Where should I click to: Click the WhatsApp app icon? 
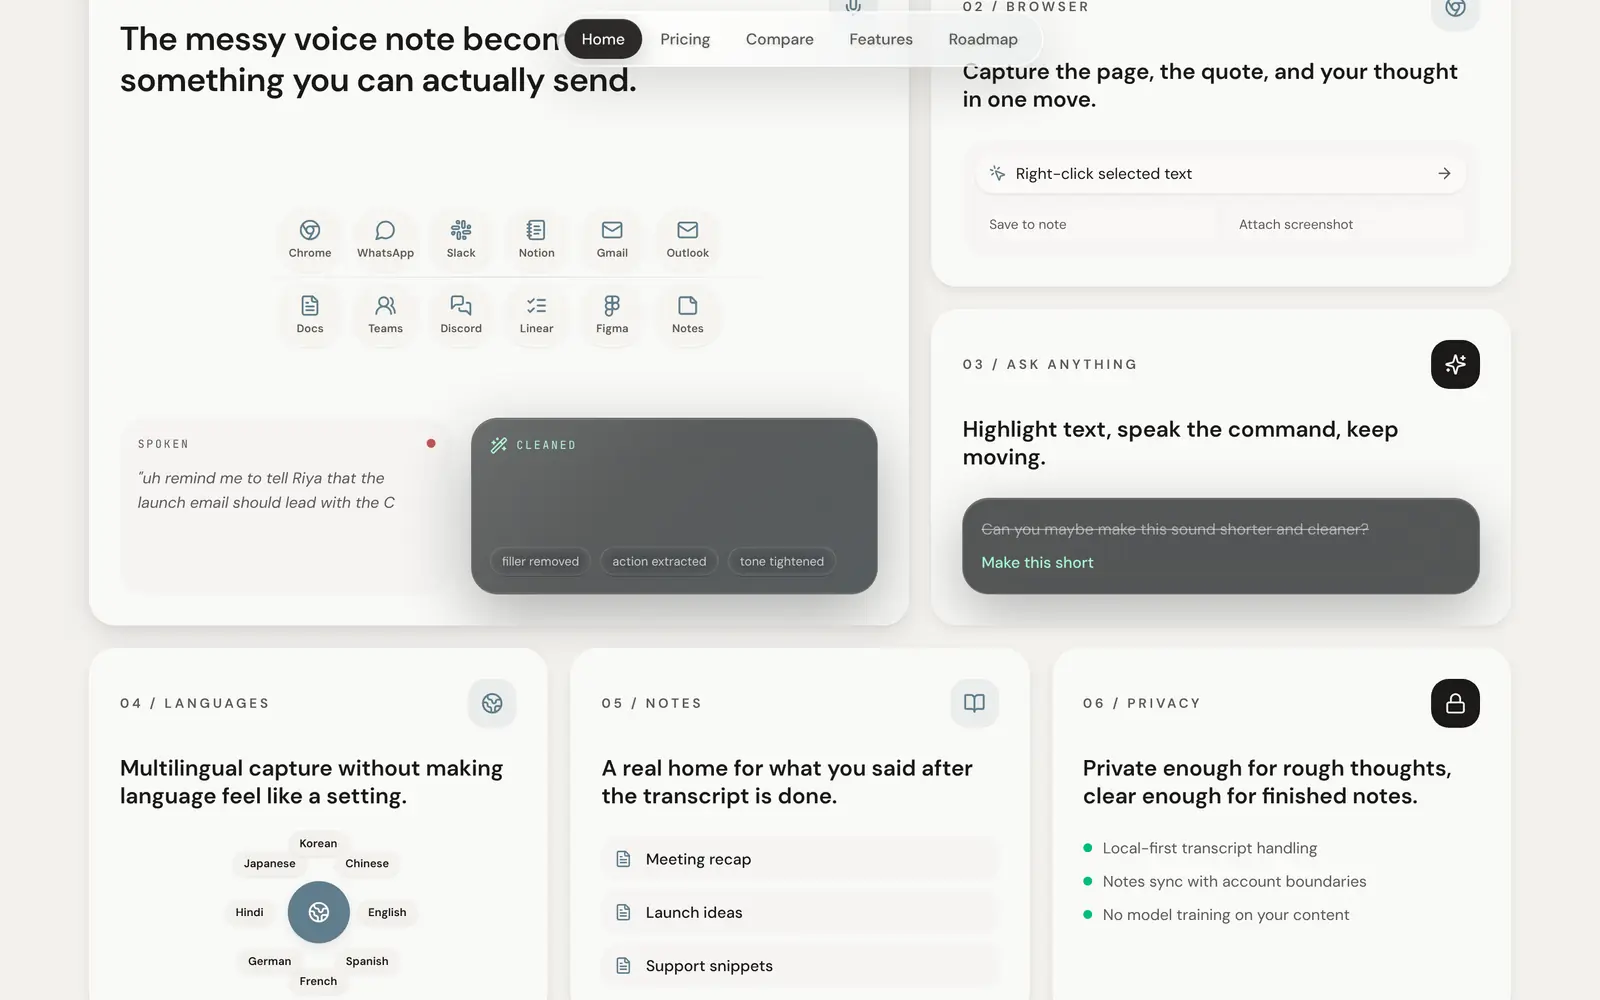[385, 230]
